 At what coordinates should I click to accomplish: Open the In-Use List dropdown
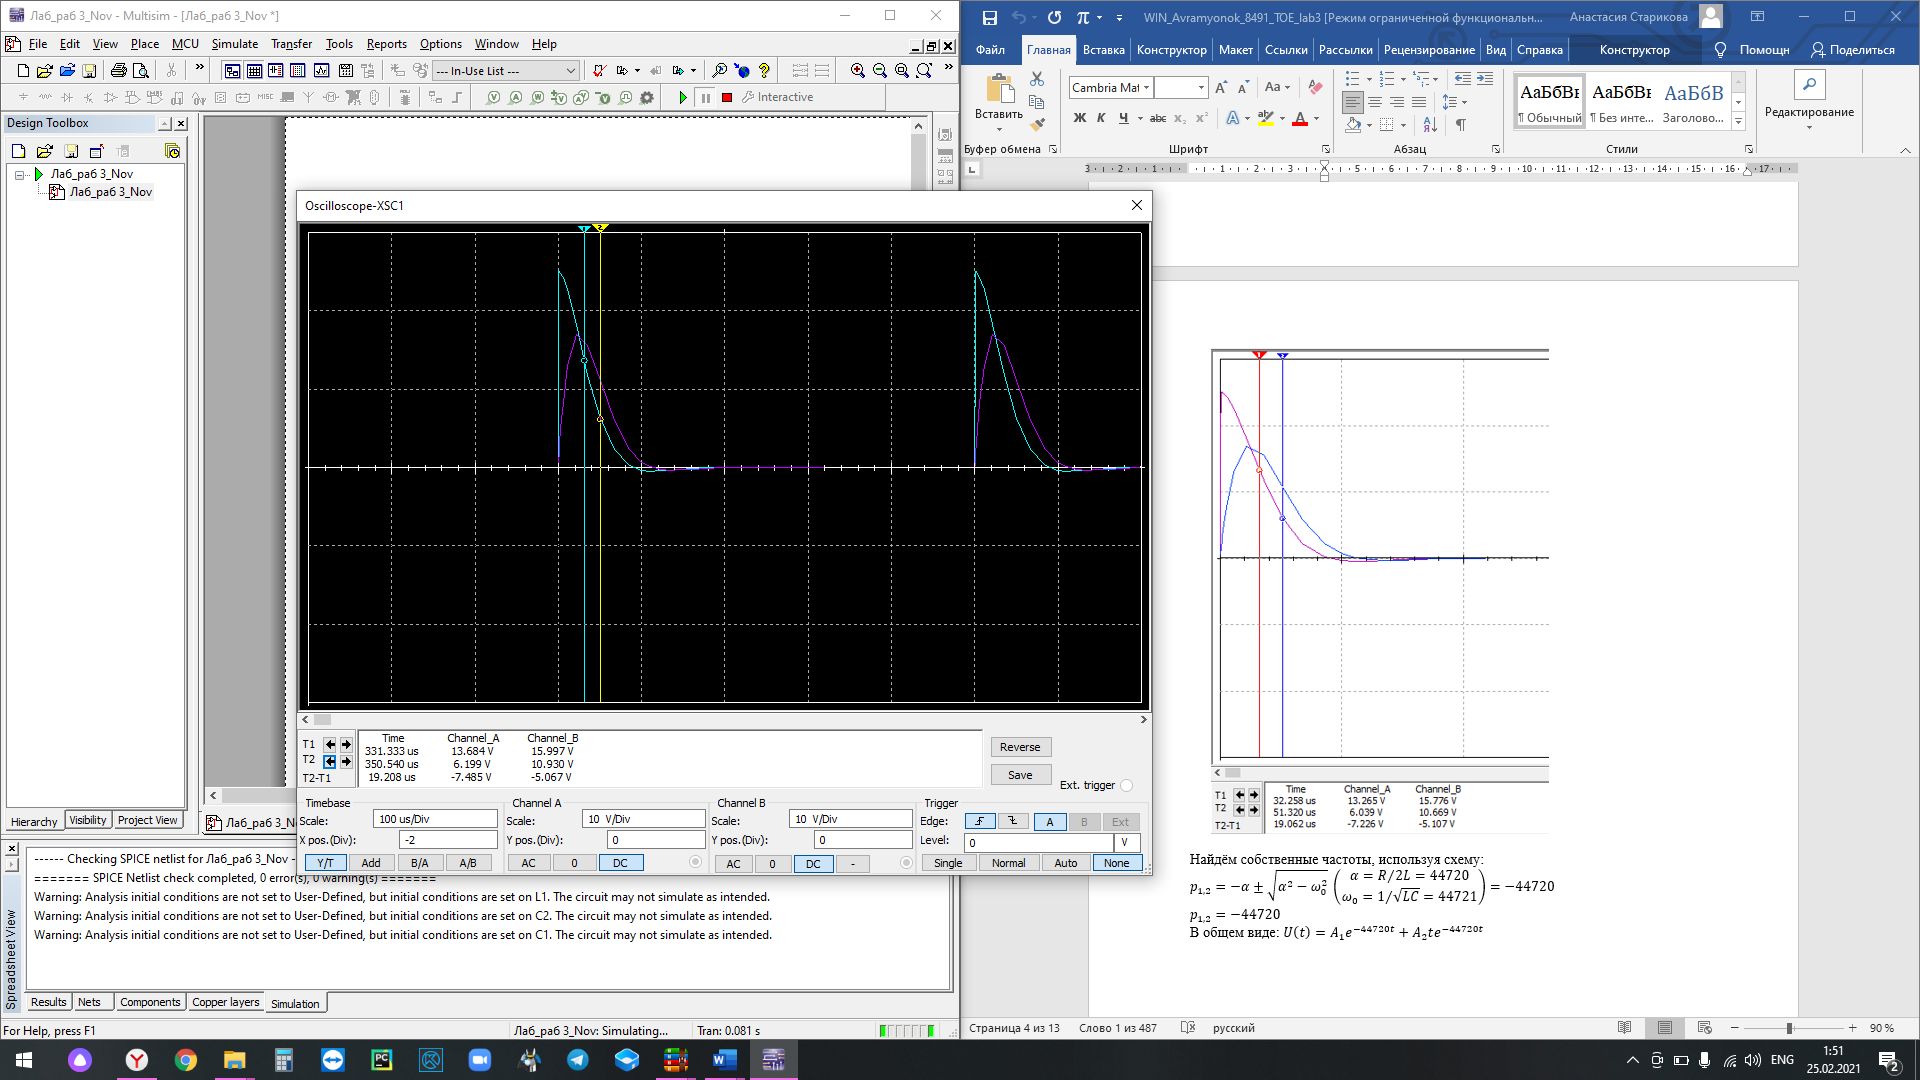click(571, 70)
